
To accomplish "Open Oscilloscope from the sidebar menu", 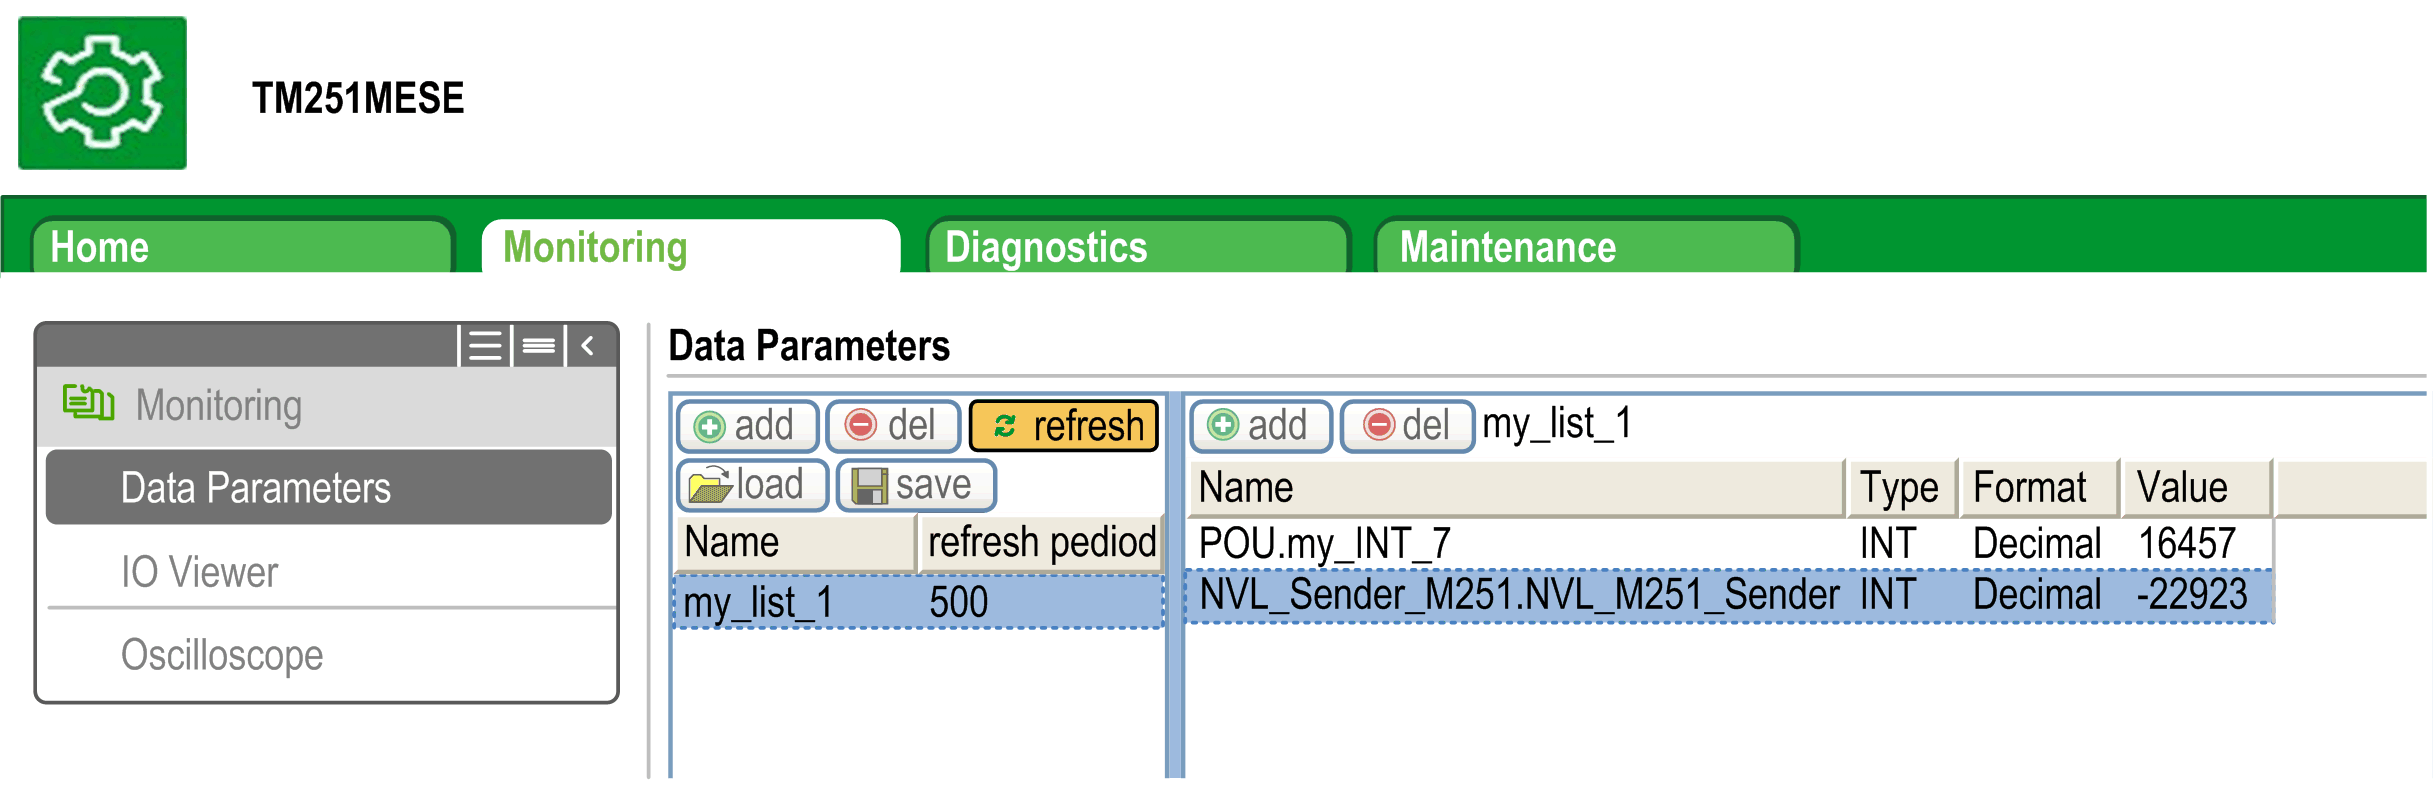I will coord(222,655).
